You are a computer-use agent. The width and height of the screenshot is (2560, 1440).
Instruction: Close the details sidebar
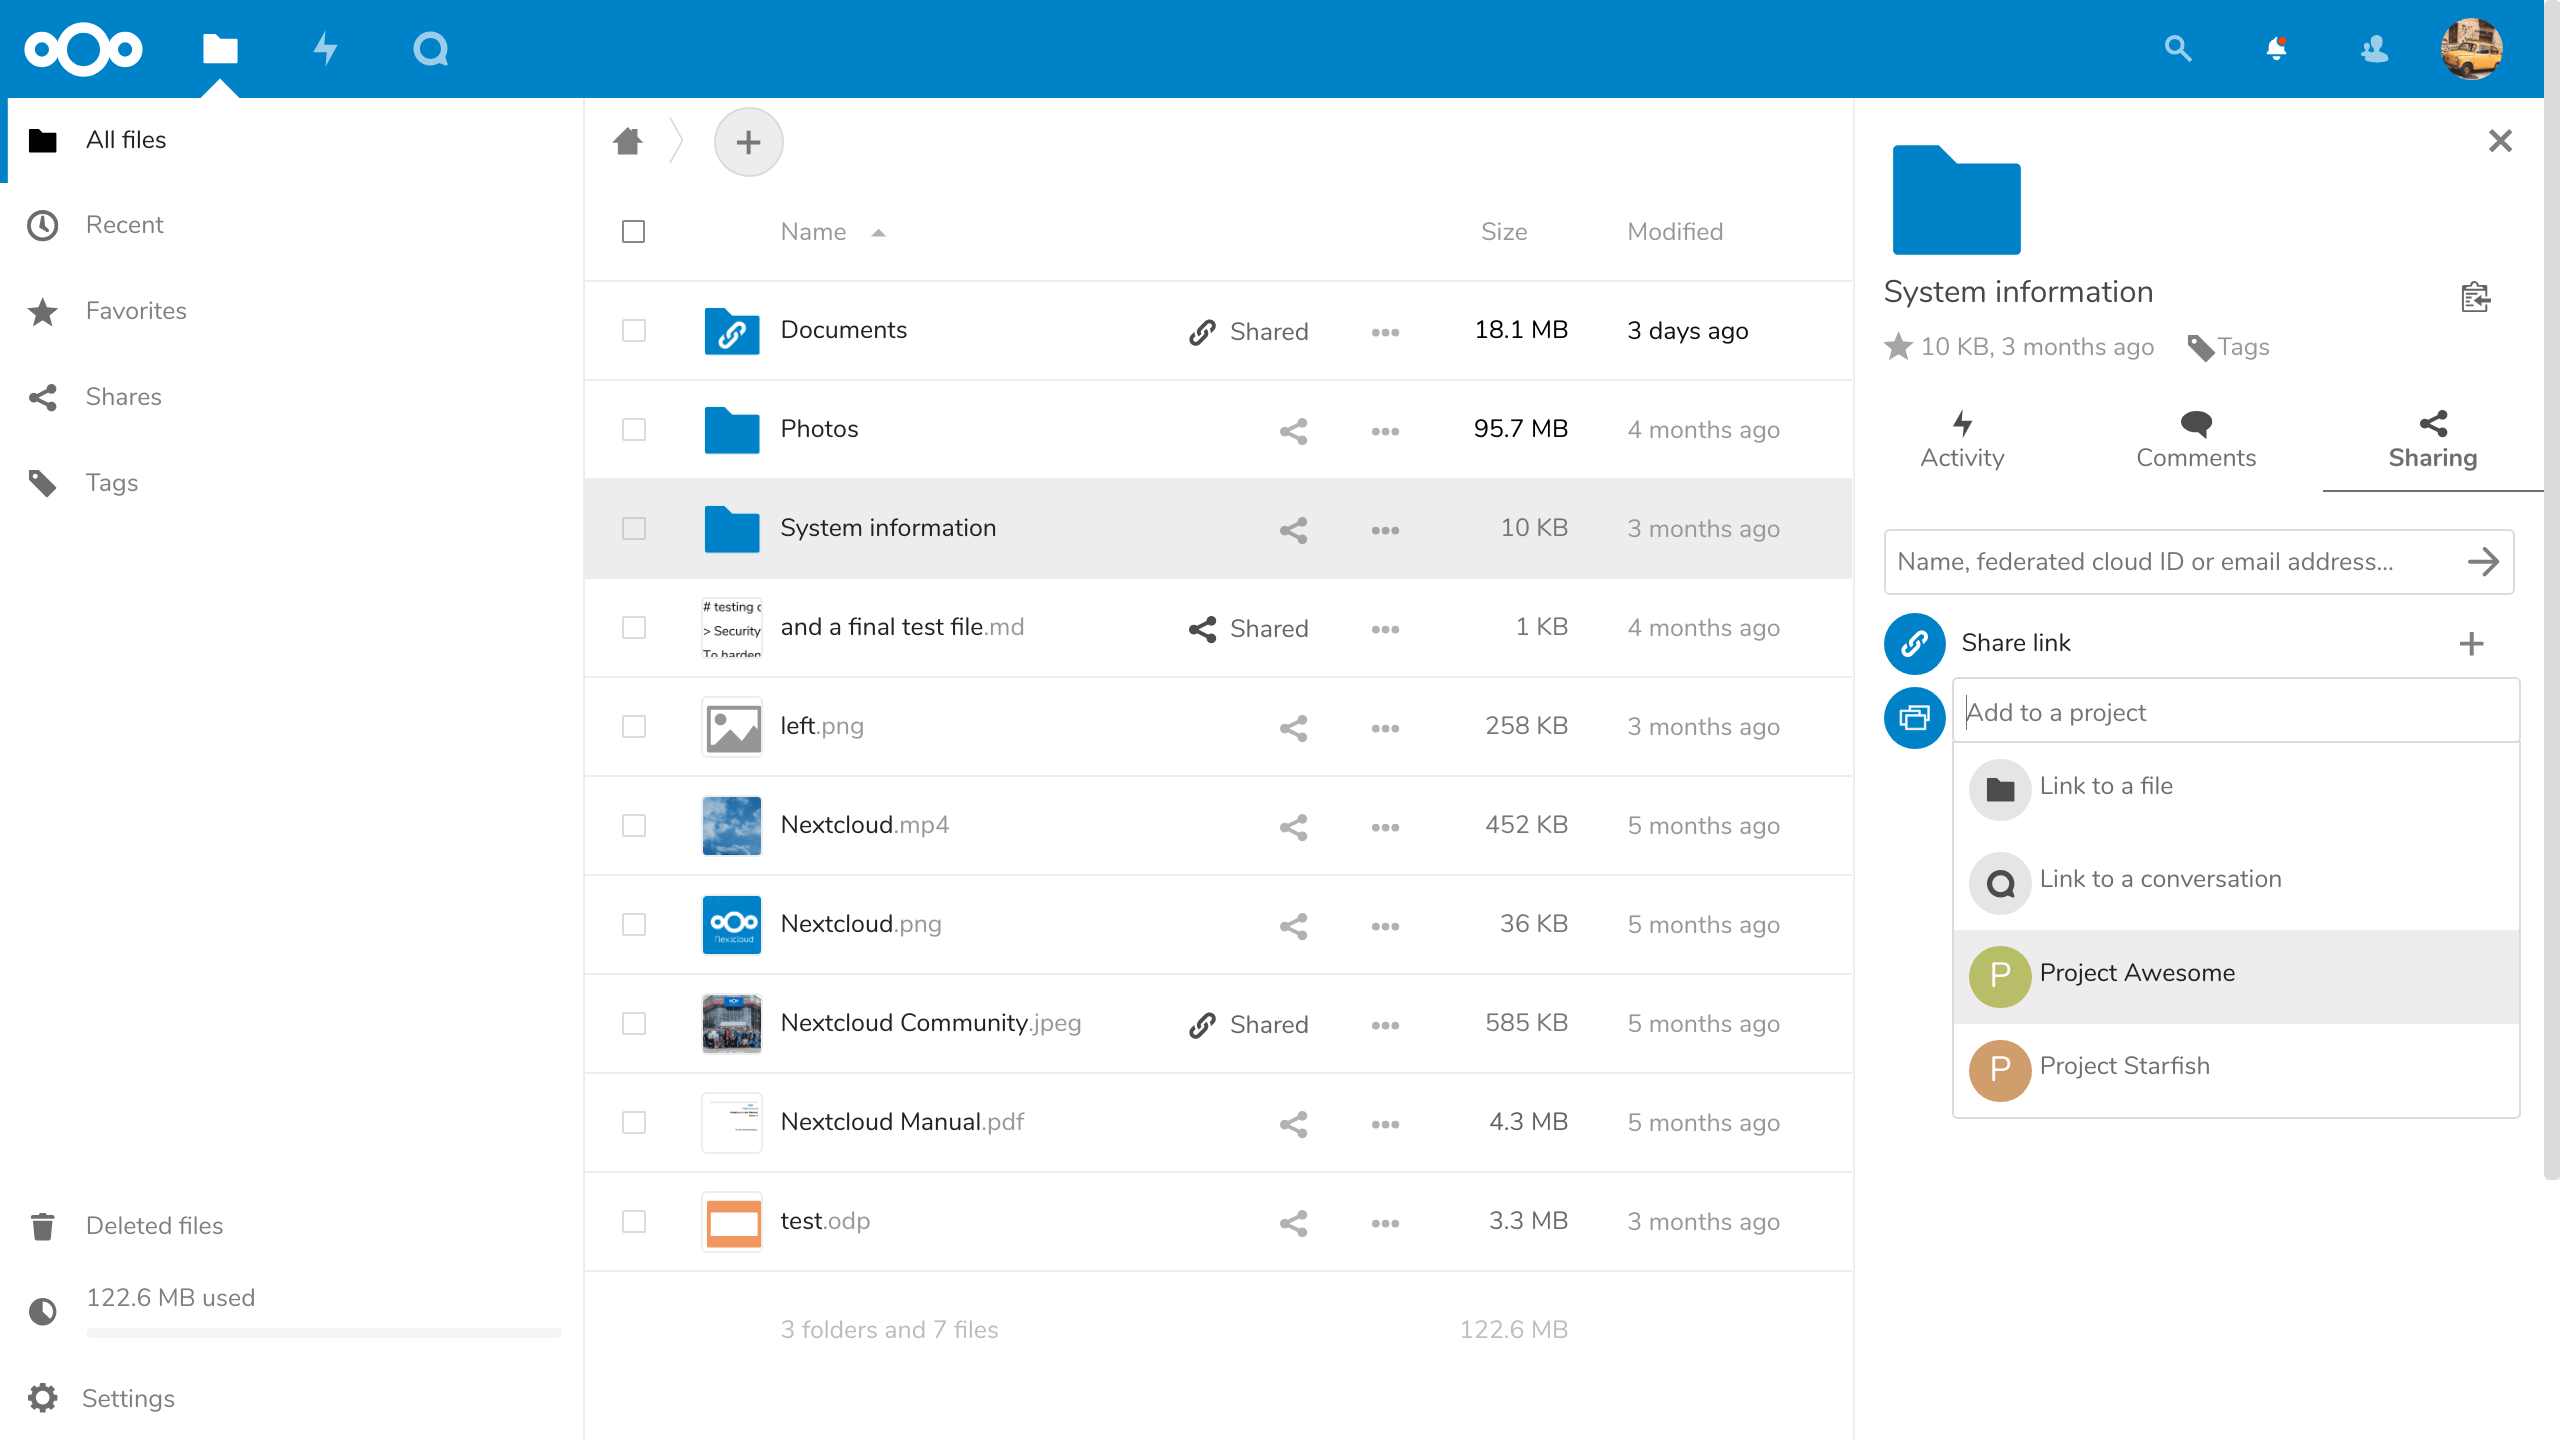[x=2500, y=141]
